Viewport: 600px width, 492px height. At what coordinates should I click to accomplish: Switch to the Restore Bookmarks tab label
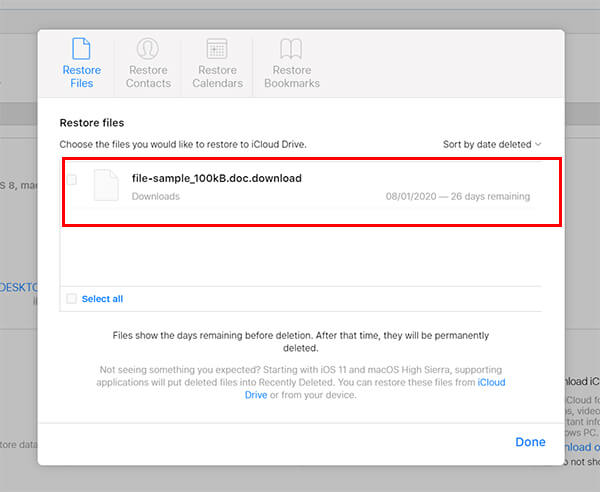coord(292,77)
